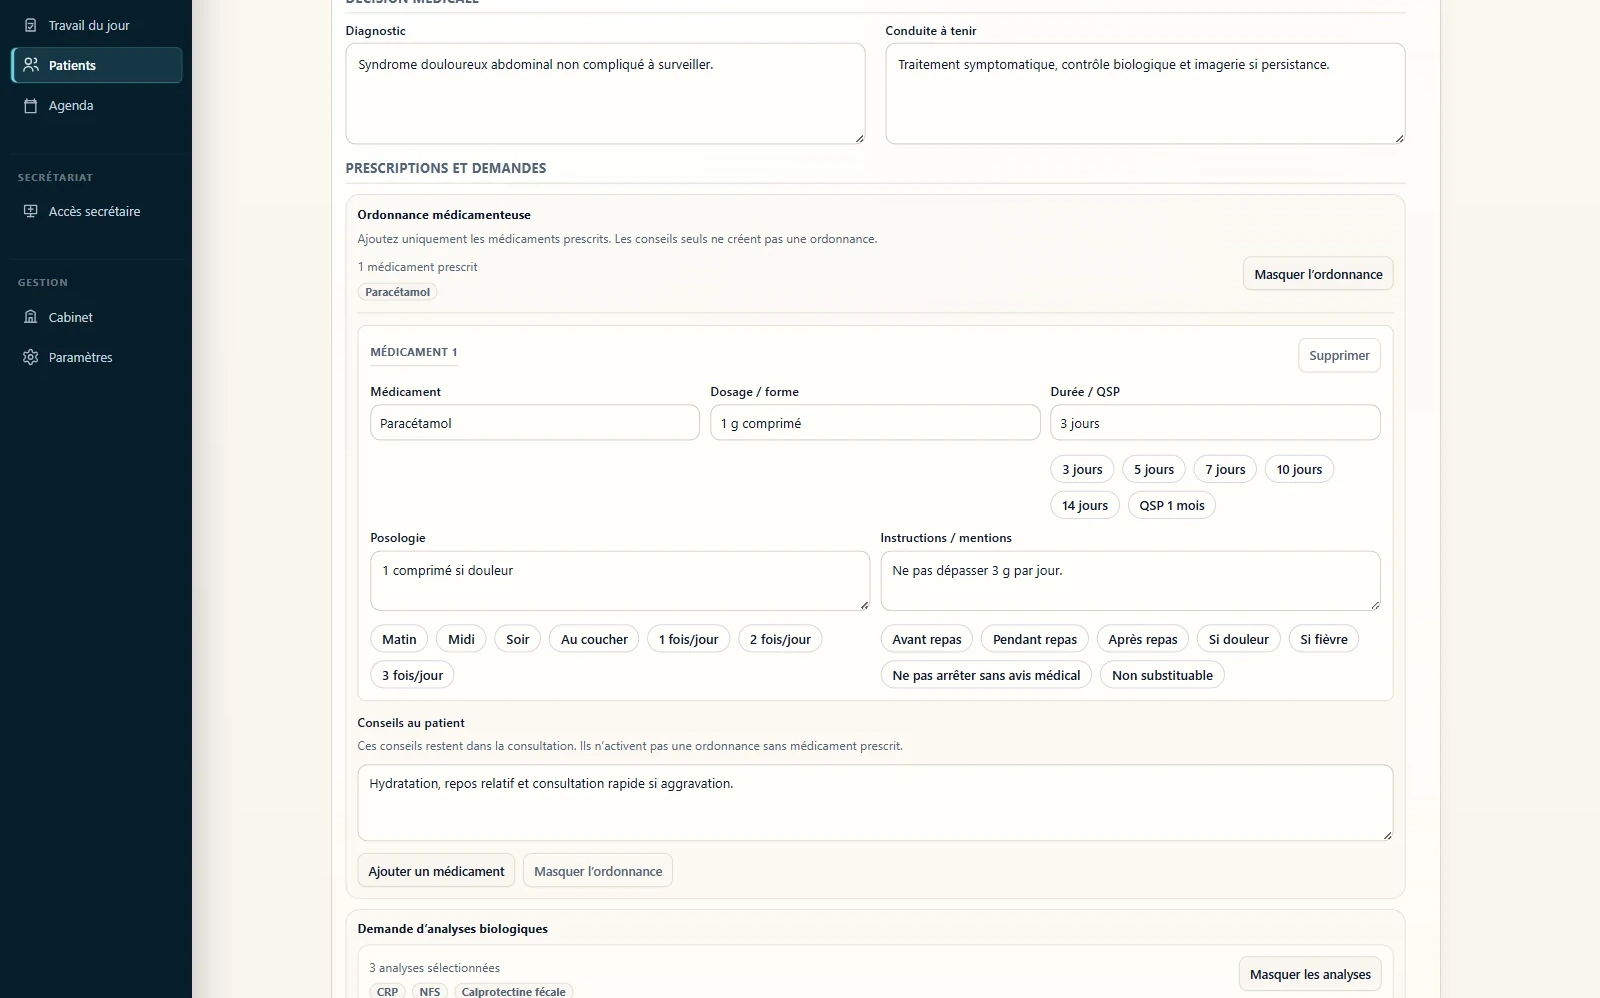1600x998 pixels.
Task: Choose 2 fois/jour chip
Action: pos(780,639)
